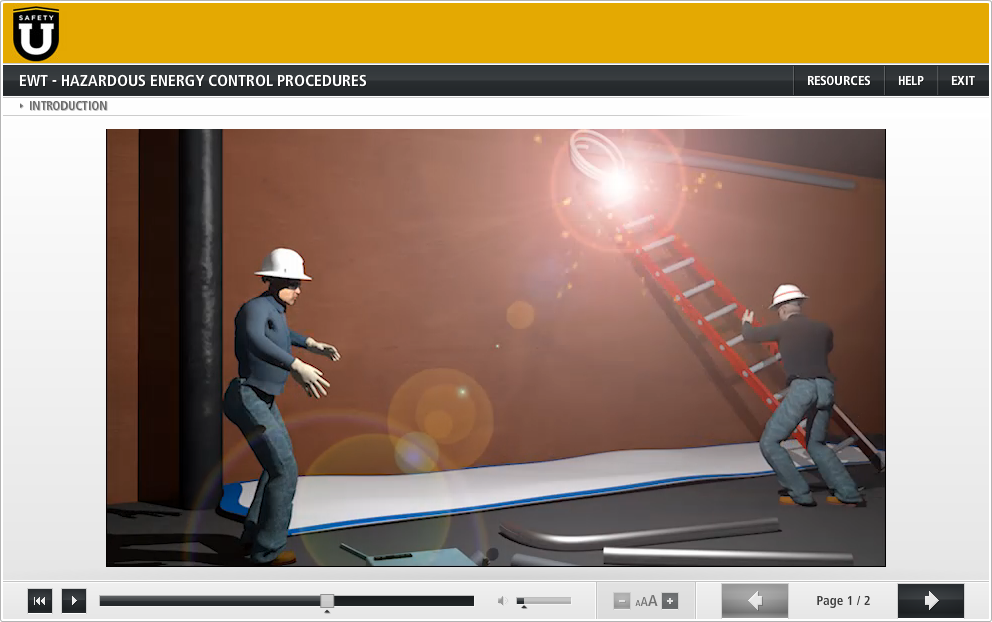Click the EXIT button

962,80
